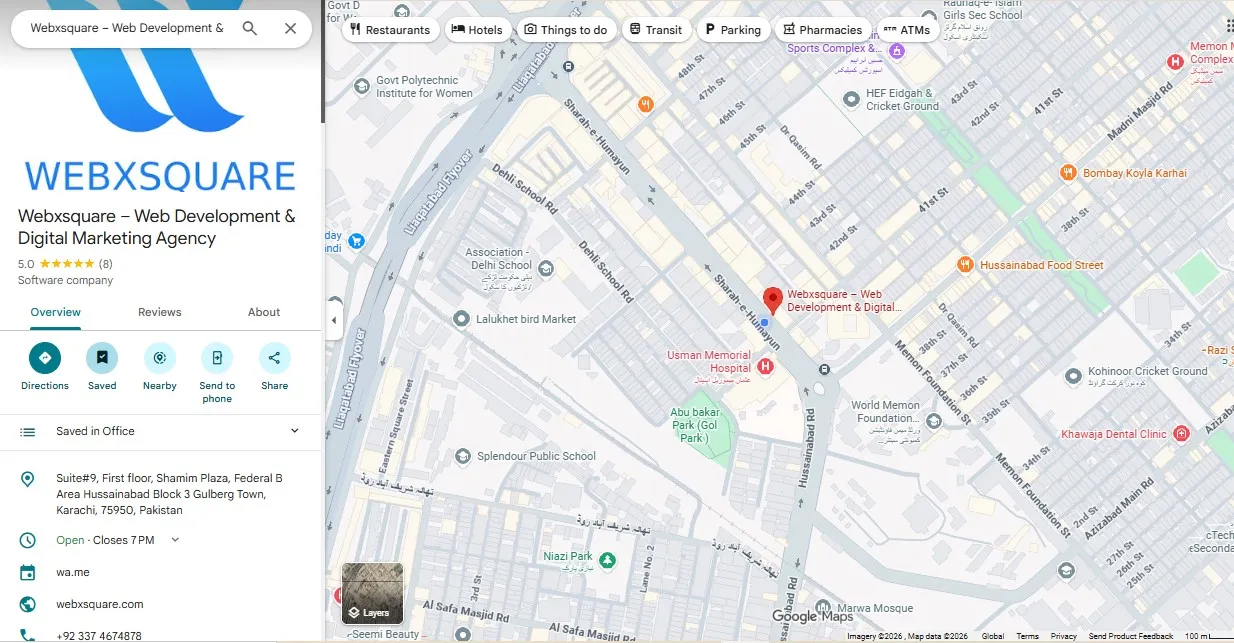Open the About tab
Viewport: 1234px width, 643px height.
click(x=264, y=312)
